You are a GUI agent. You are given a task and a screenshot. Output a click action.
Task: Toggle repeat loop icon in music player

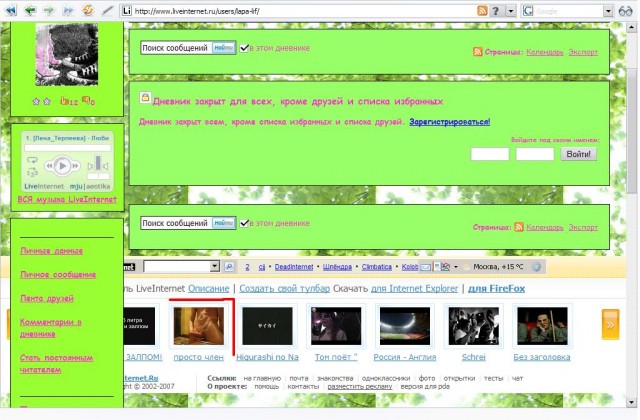(32, 160)
